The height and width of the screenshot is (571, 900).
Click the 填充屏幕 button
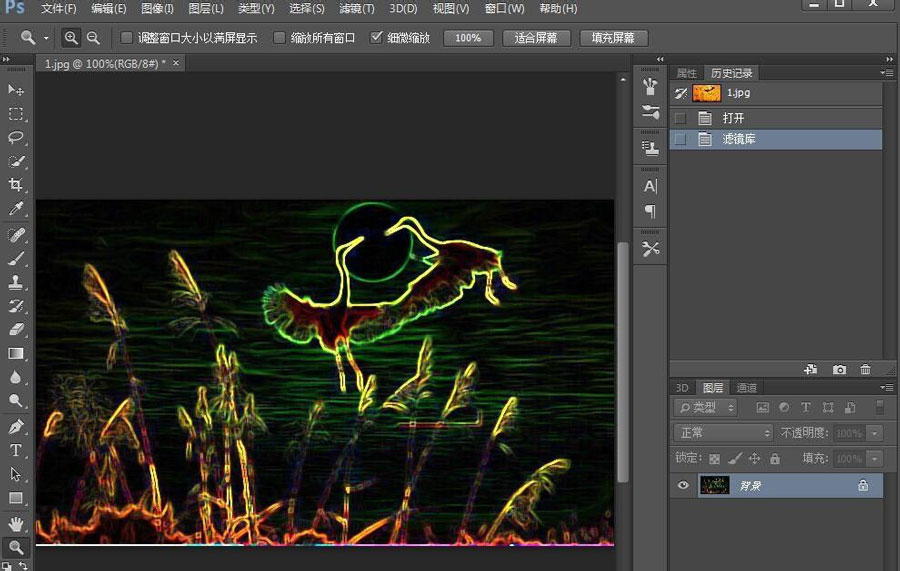[x=613, y=38]
